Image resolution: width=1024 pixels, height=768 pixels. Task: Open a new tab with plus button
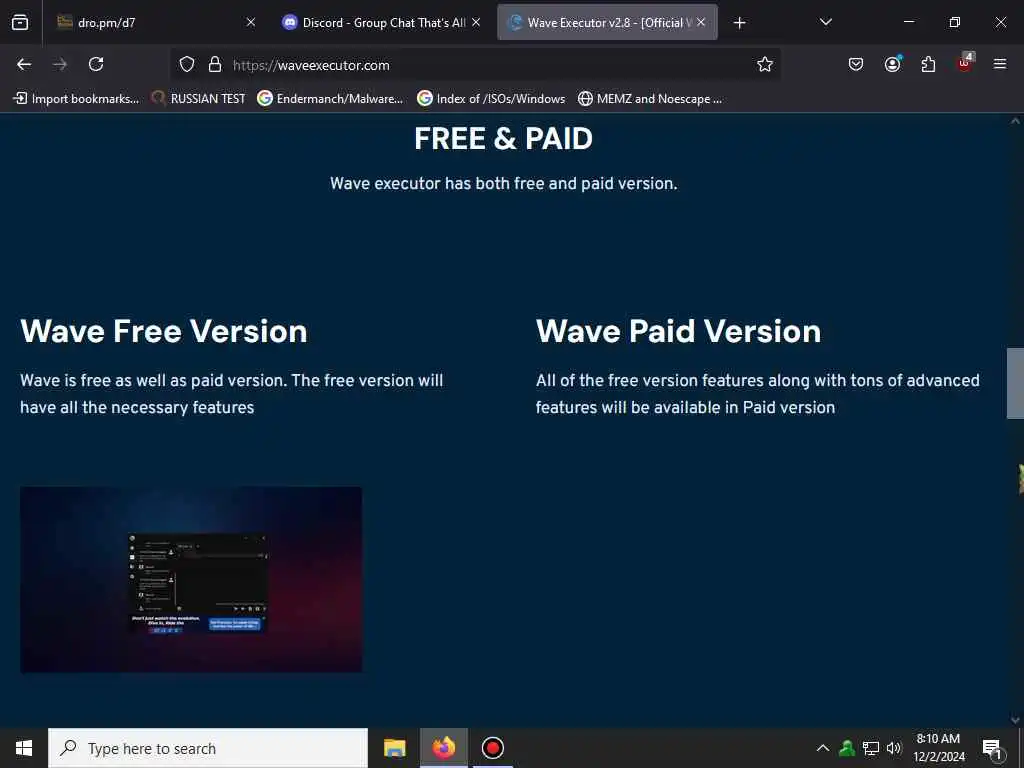click(739, 23)
